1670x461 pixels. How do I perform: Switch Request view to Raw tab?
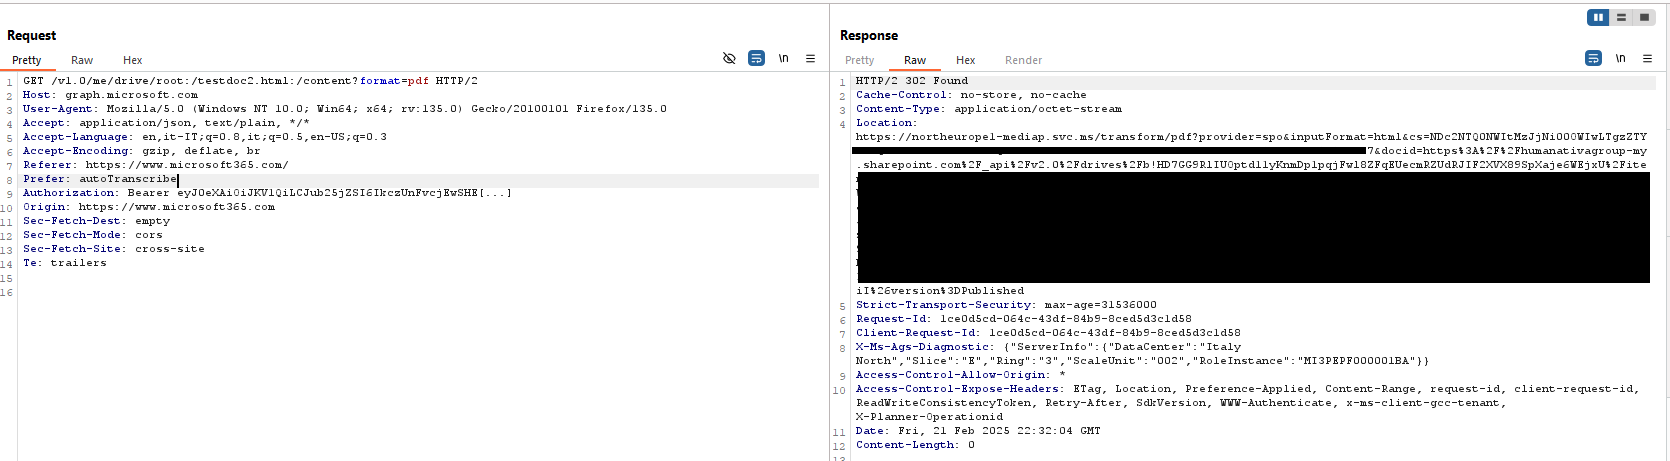coord(82,60)
